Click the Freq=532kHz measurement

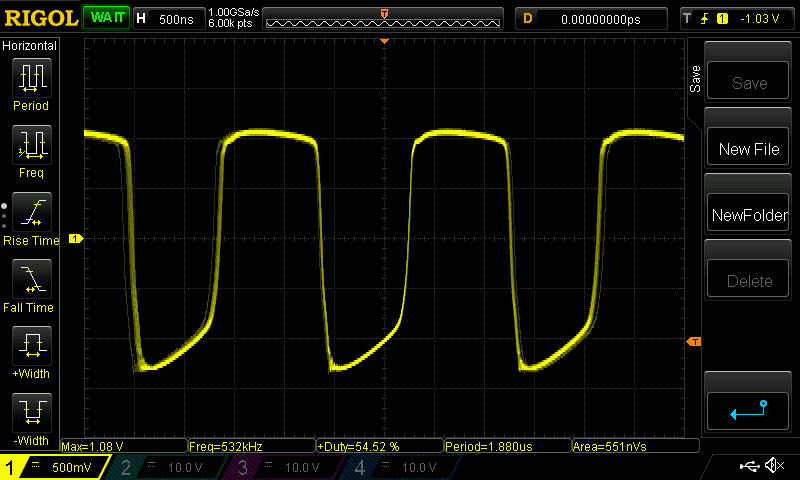[x=252, y=446]
